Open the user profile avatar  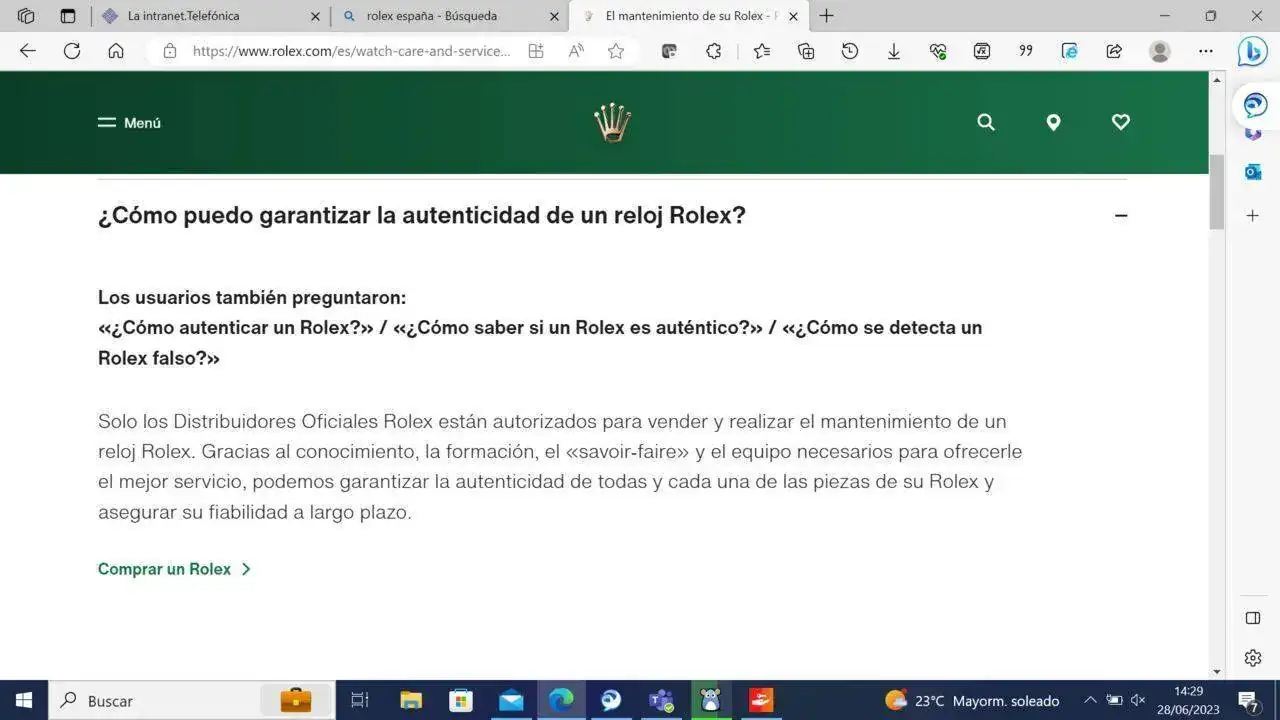coord(1160,51)
